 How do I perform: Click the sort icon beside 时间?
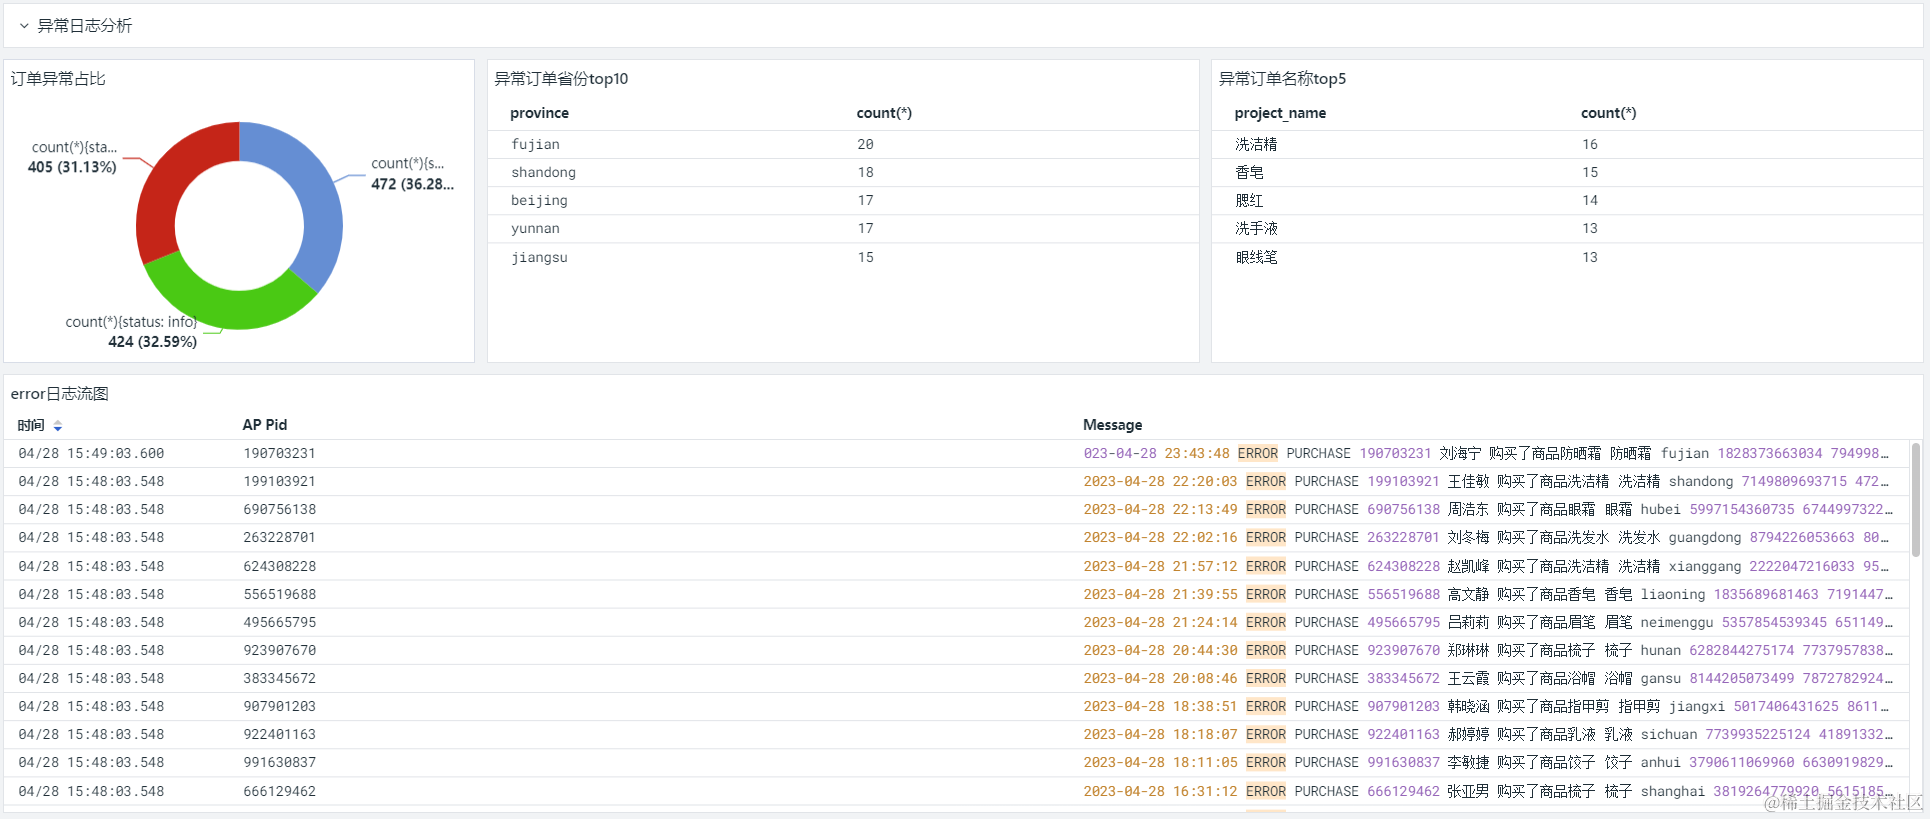58,426
